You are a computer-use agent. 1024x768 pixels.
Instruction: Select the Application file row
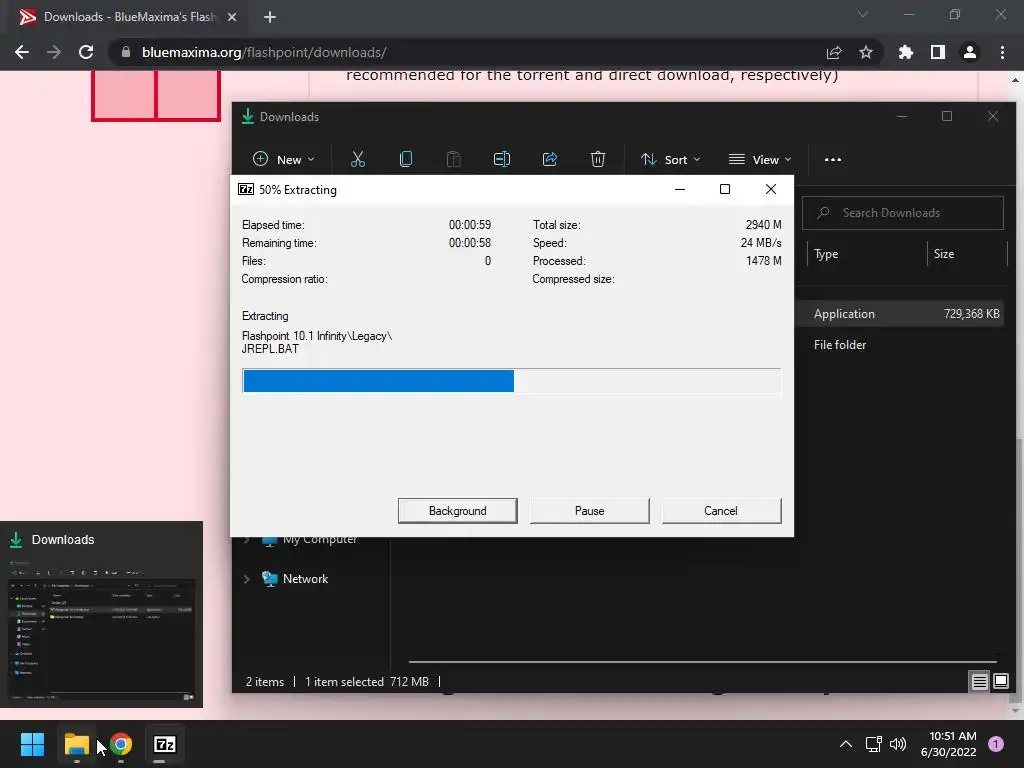click(901, 313)
